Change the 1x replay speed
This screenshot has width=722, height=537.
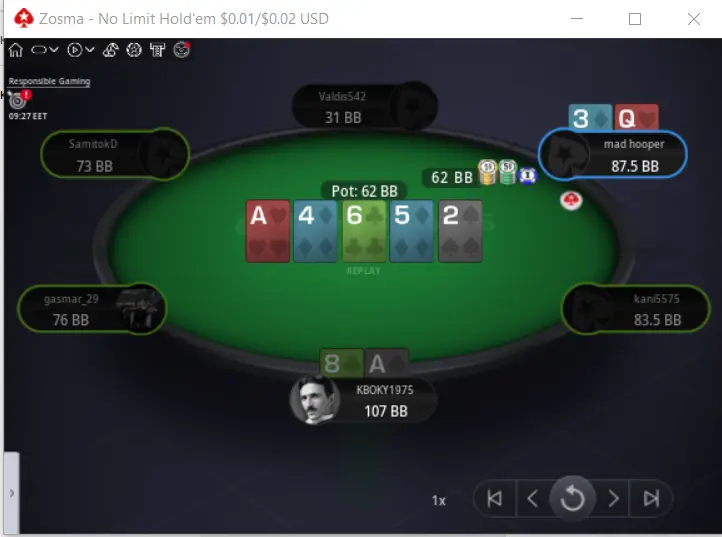[x=439, y=501]
